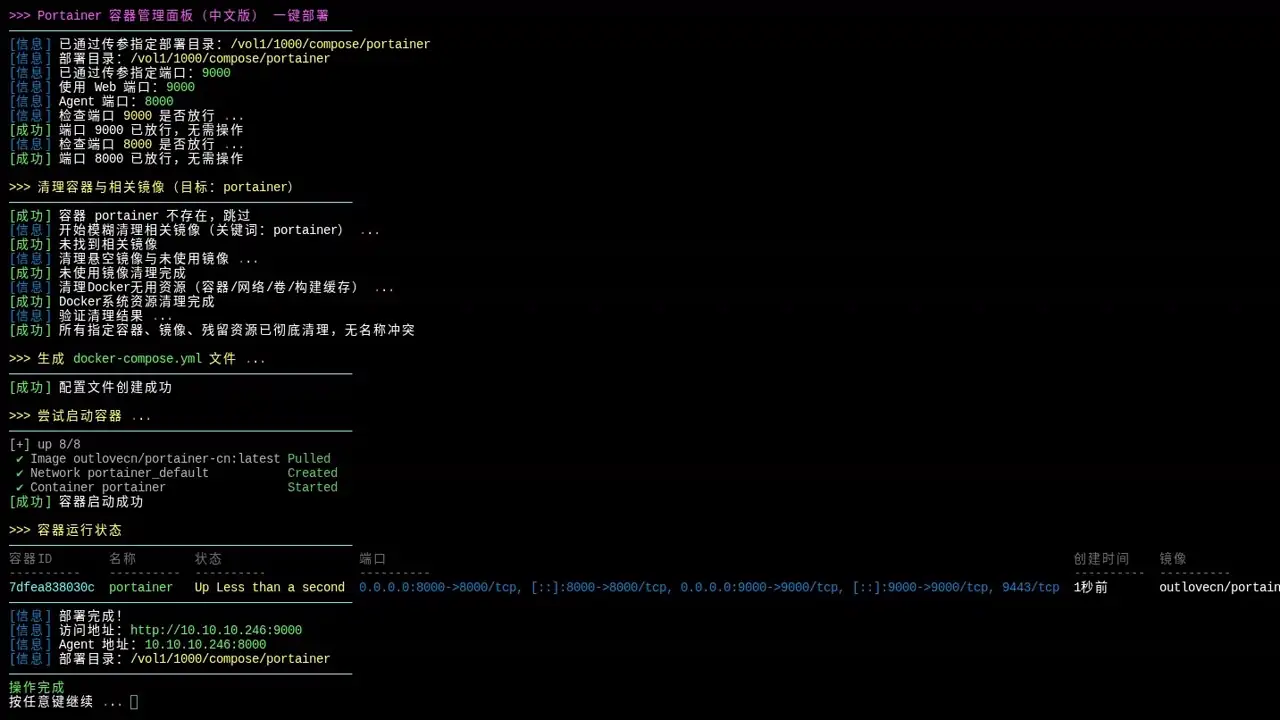Screen dimensions: 1280x720
Task: Select the port mapping 0.0.0.0:9000->9000/tcp
Action: (759, 588)
